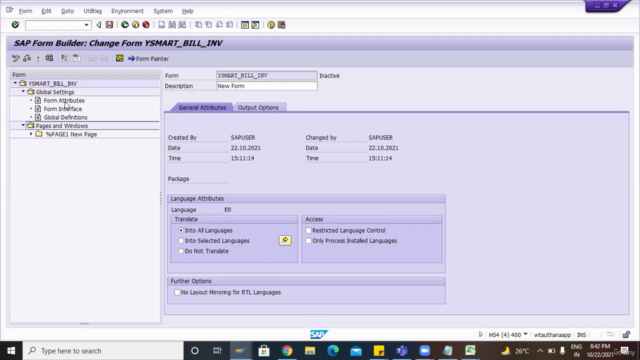The width and height of the screenshot is (640, 360).
Task: Check No Layout Mirroring for RTL Languages
Action: [x=177, y=292]
